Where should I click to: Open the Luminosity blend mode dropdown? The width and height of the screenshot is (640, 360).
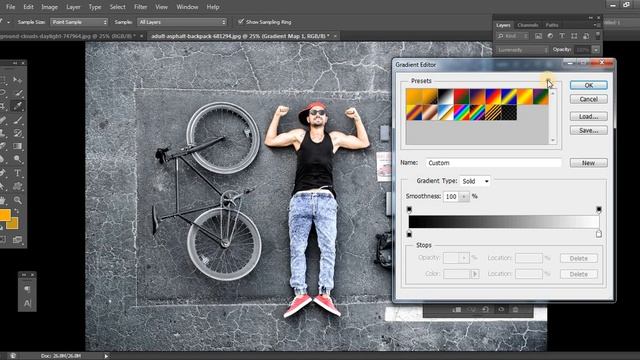click(522, 50)
